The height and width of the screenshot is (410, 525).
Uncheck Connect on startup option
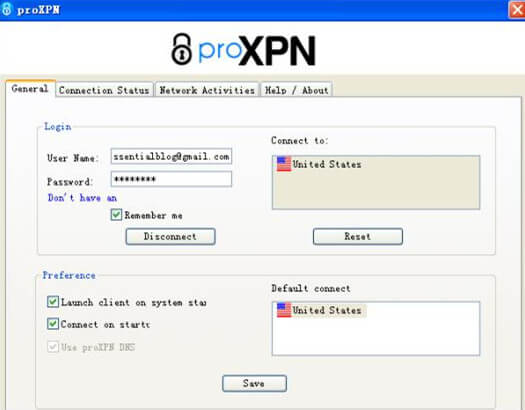(53, 324)
